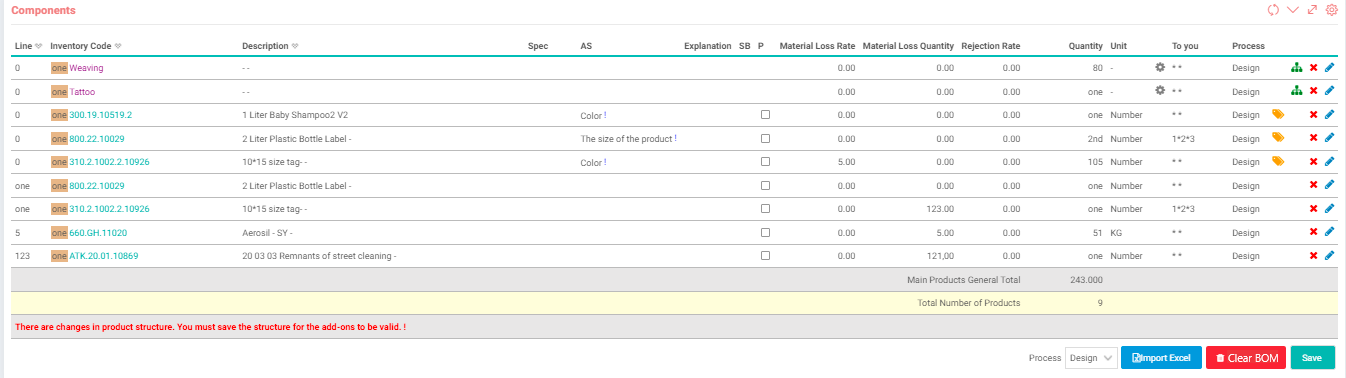Sort by the Inventory Code column arrow

(x=118, y=46)
